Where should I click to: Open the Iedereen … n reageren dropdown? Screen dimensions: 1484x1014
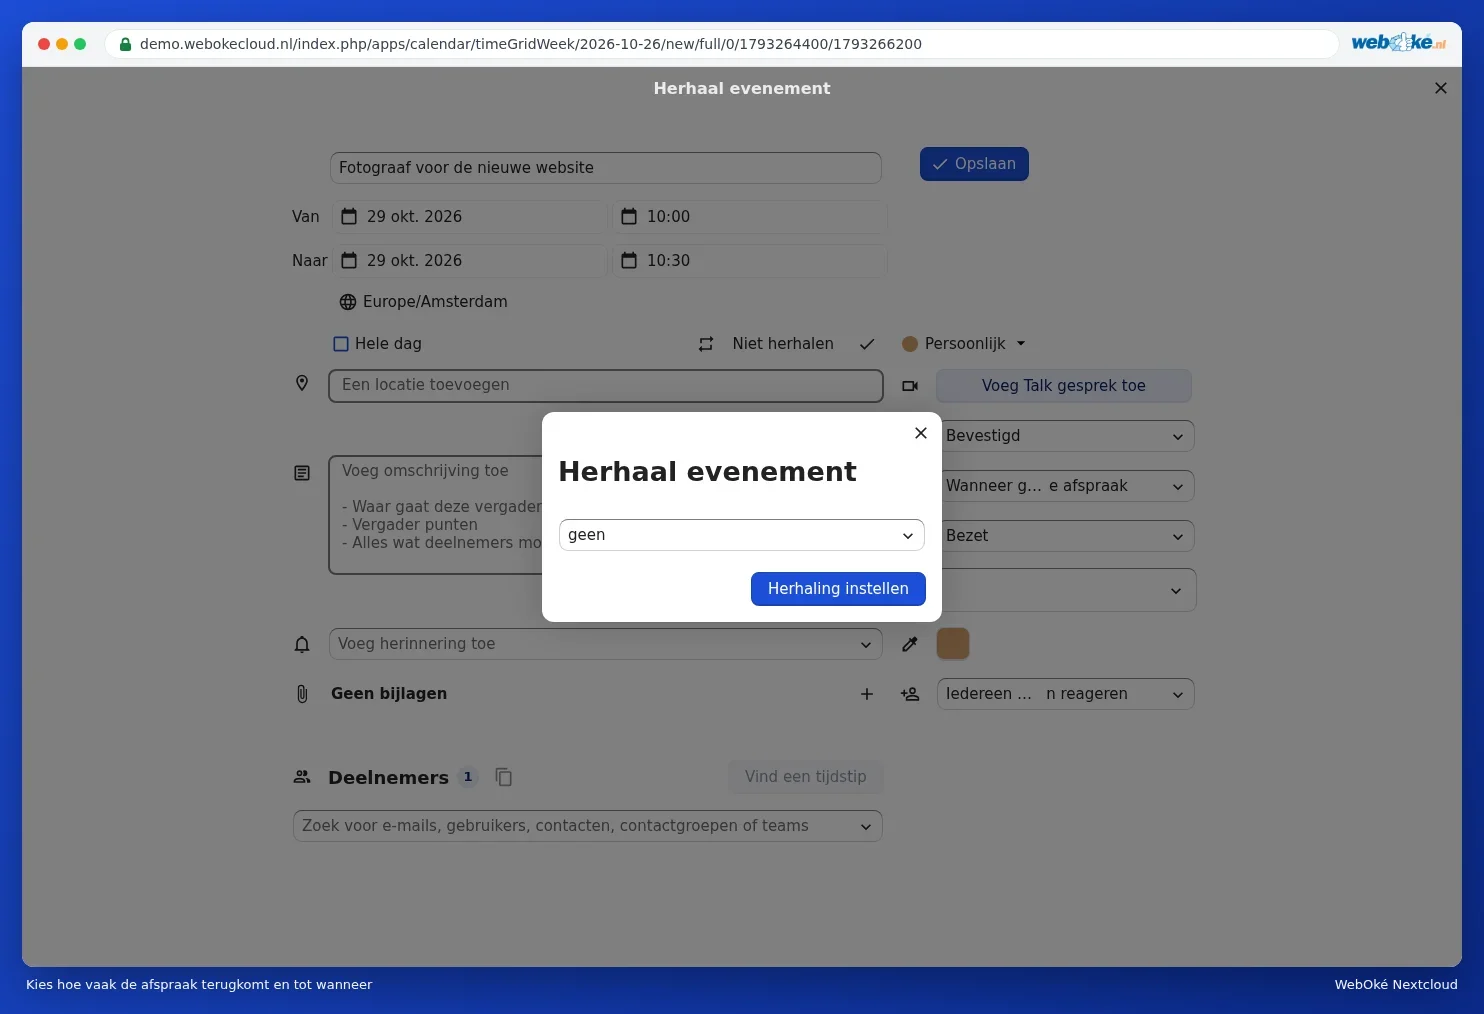click(1066, 694)
